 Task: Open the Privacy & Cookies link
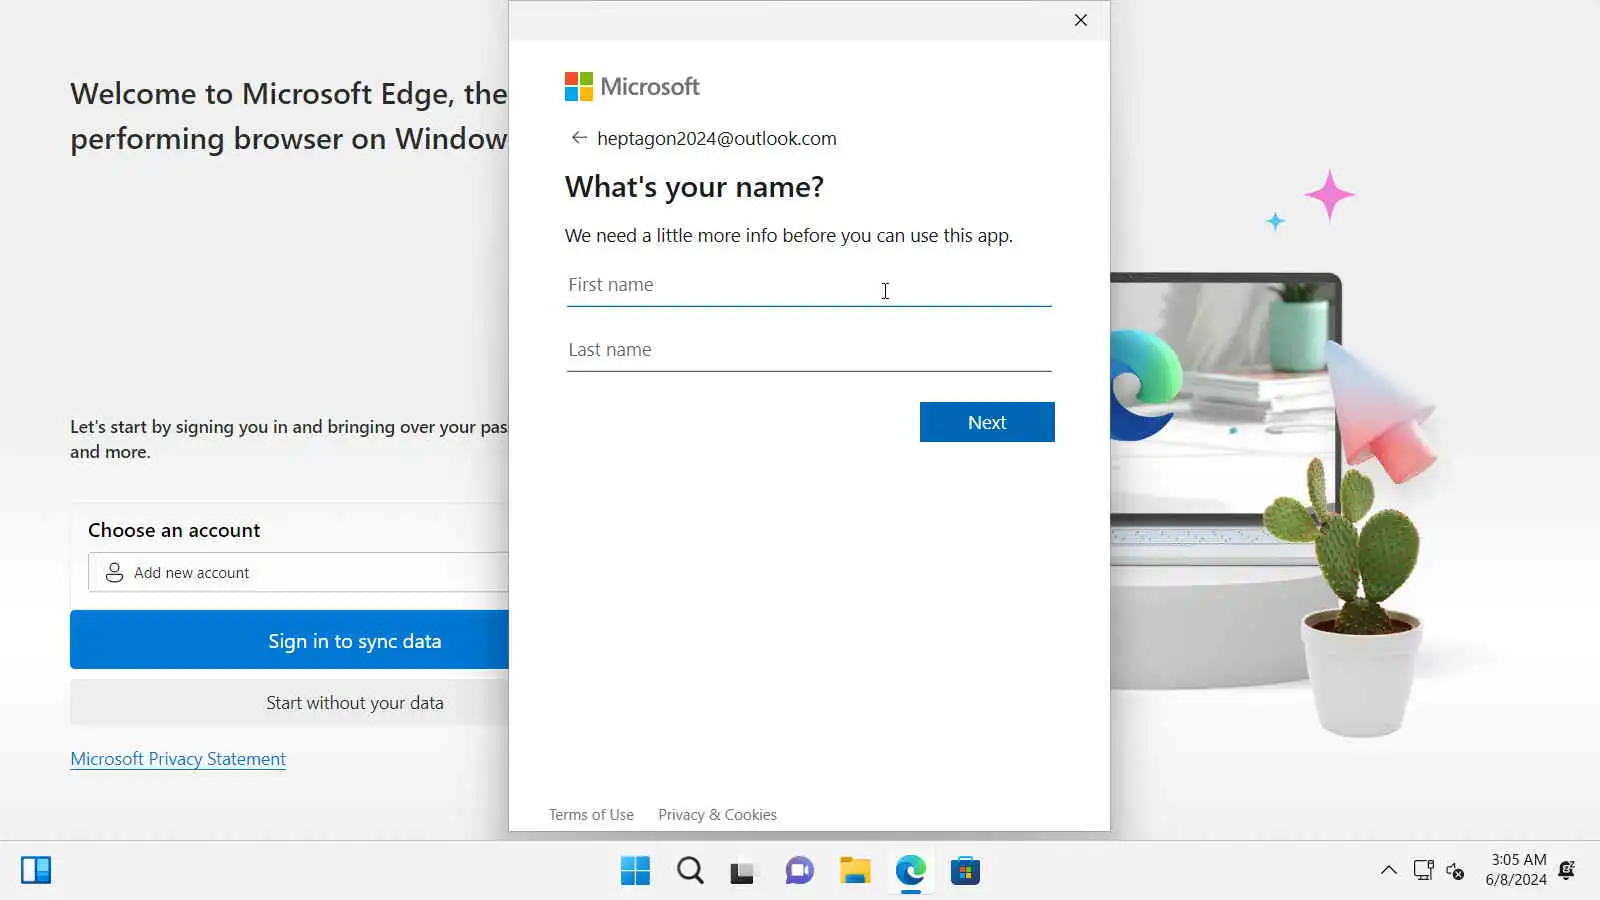717,815
